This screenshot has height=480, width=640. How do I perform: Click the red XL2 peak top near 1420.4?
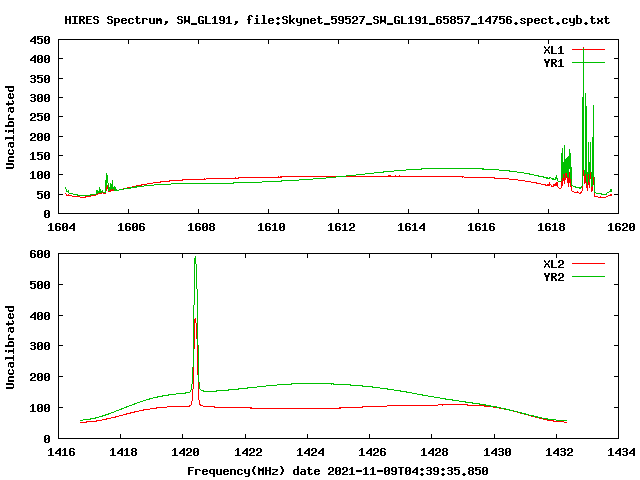(x=195, y=322)
